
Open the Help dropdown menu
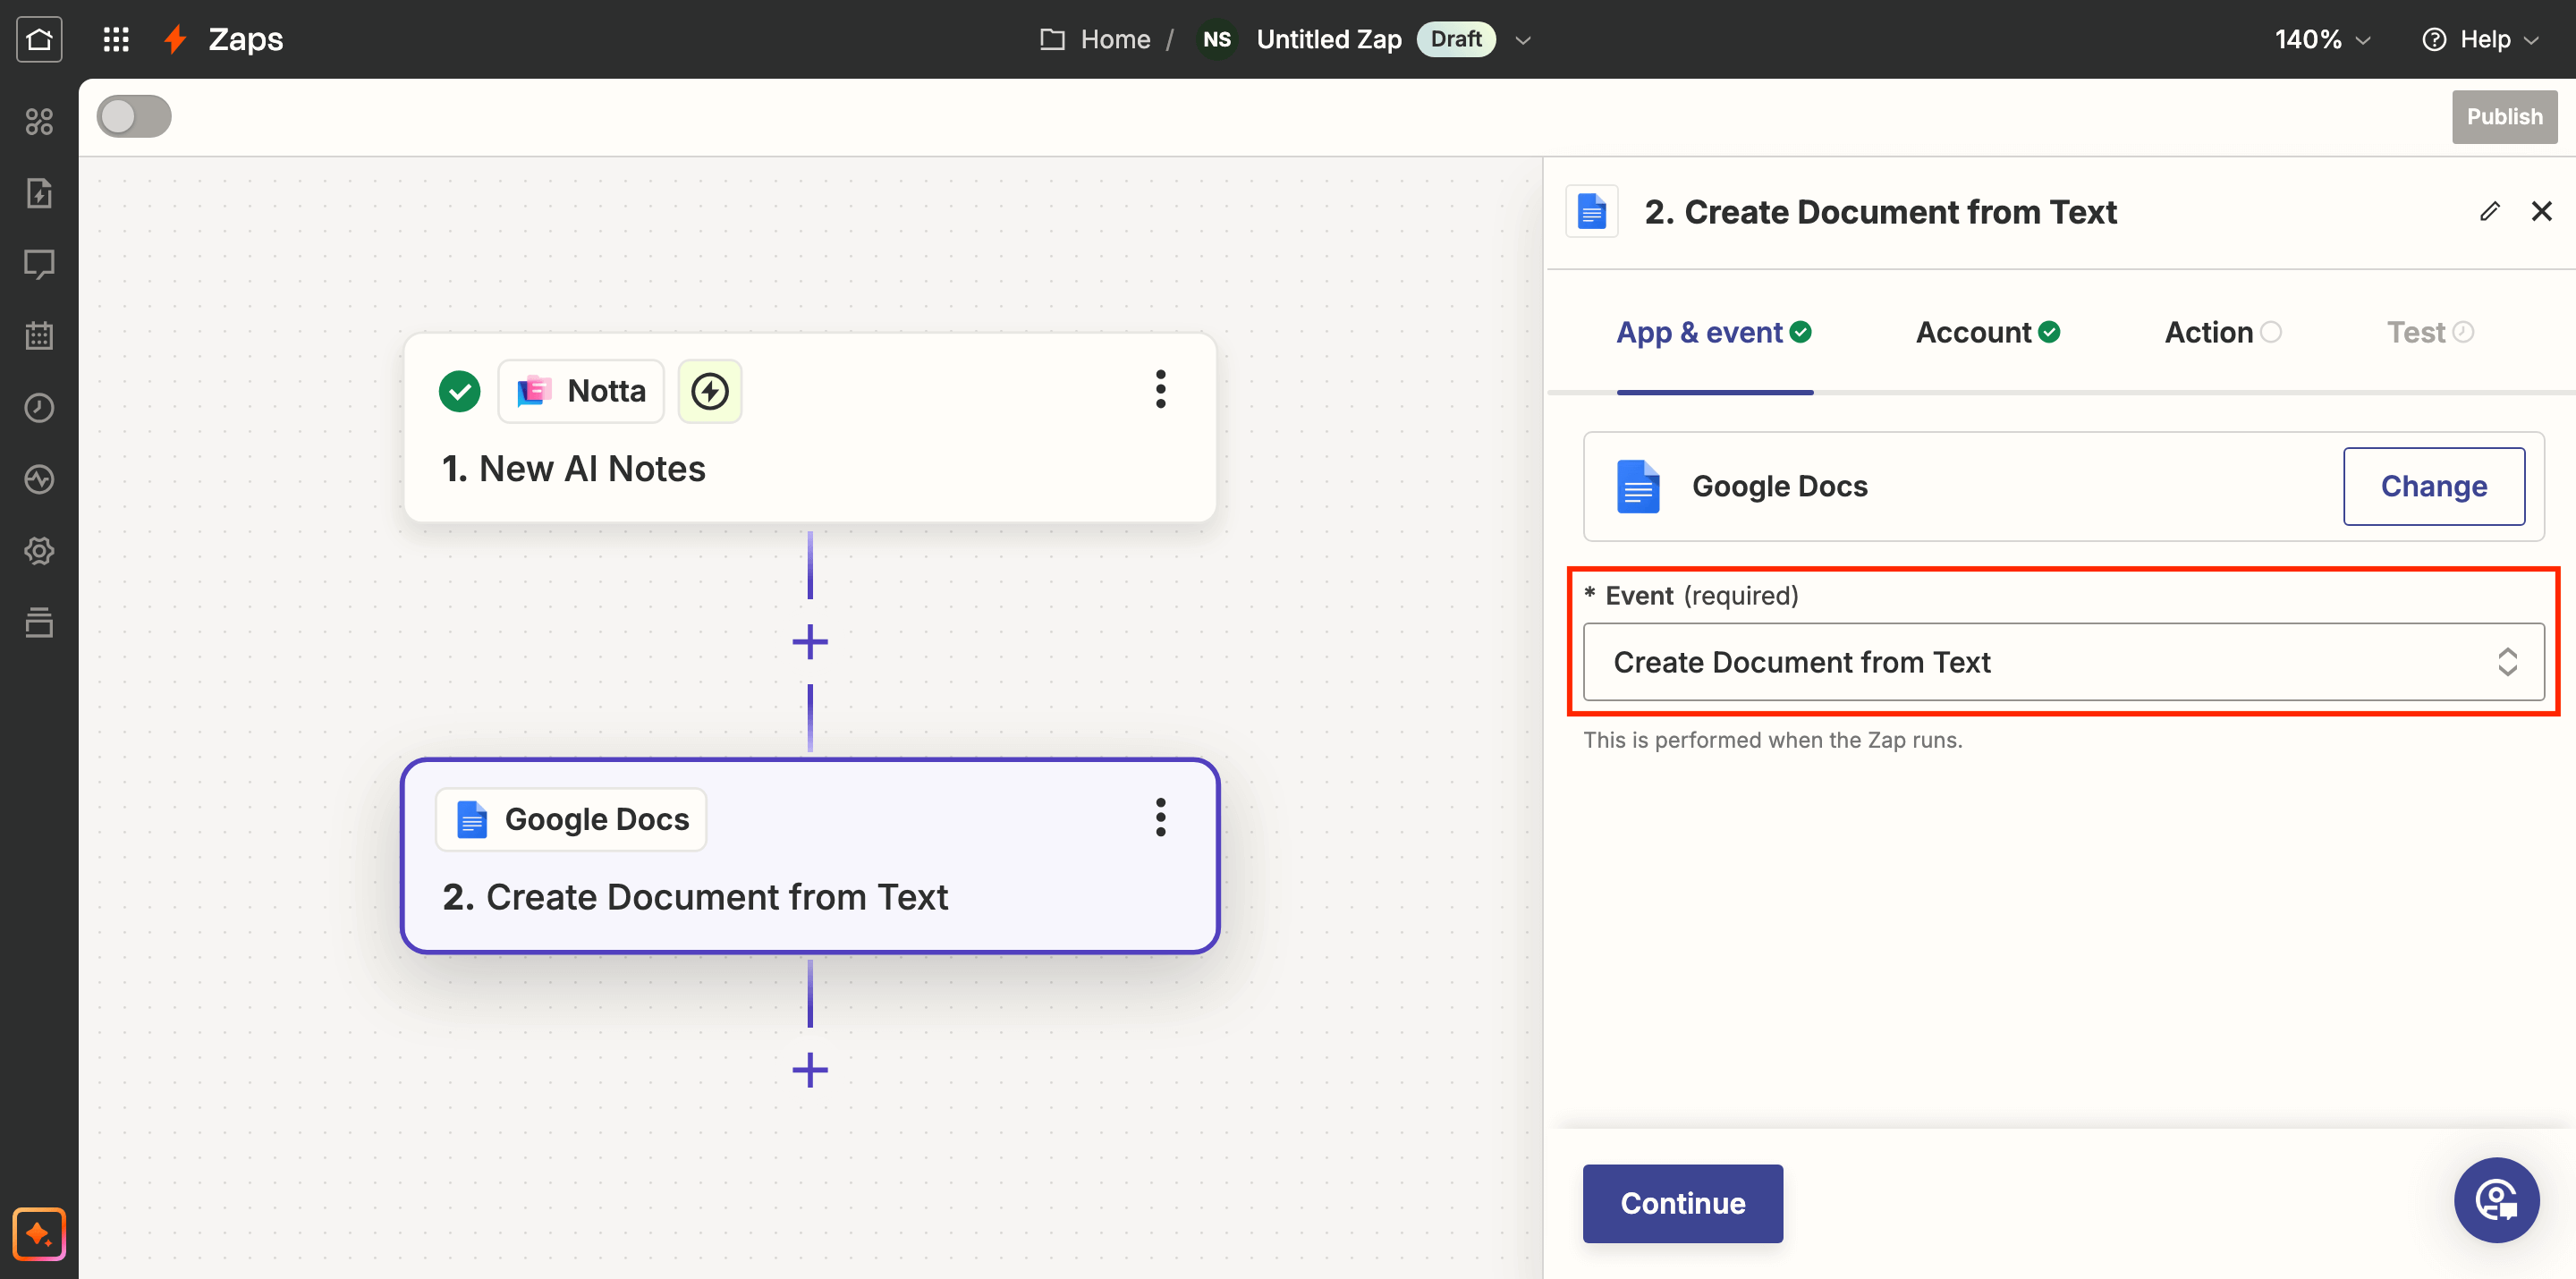(2481, 39)
